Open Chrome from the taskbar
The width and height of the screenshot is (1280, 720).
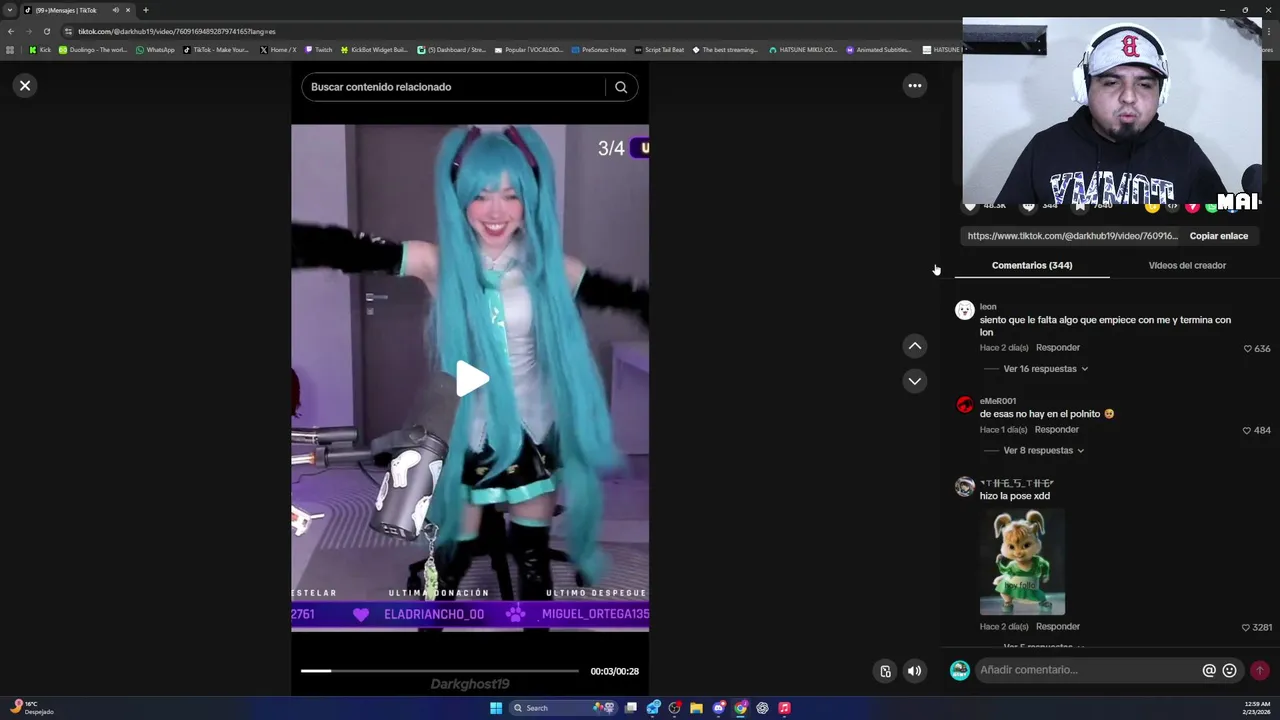[741, 708]
